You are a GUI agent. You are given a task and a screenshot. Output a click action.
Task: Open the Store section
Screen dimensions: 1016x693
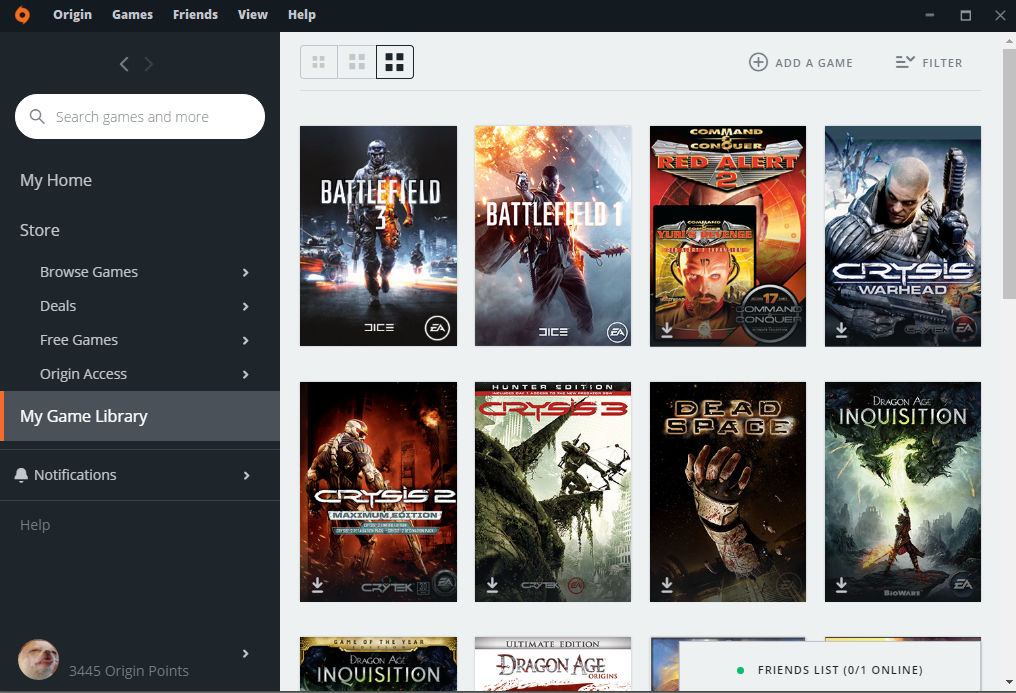40,230
